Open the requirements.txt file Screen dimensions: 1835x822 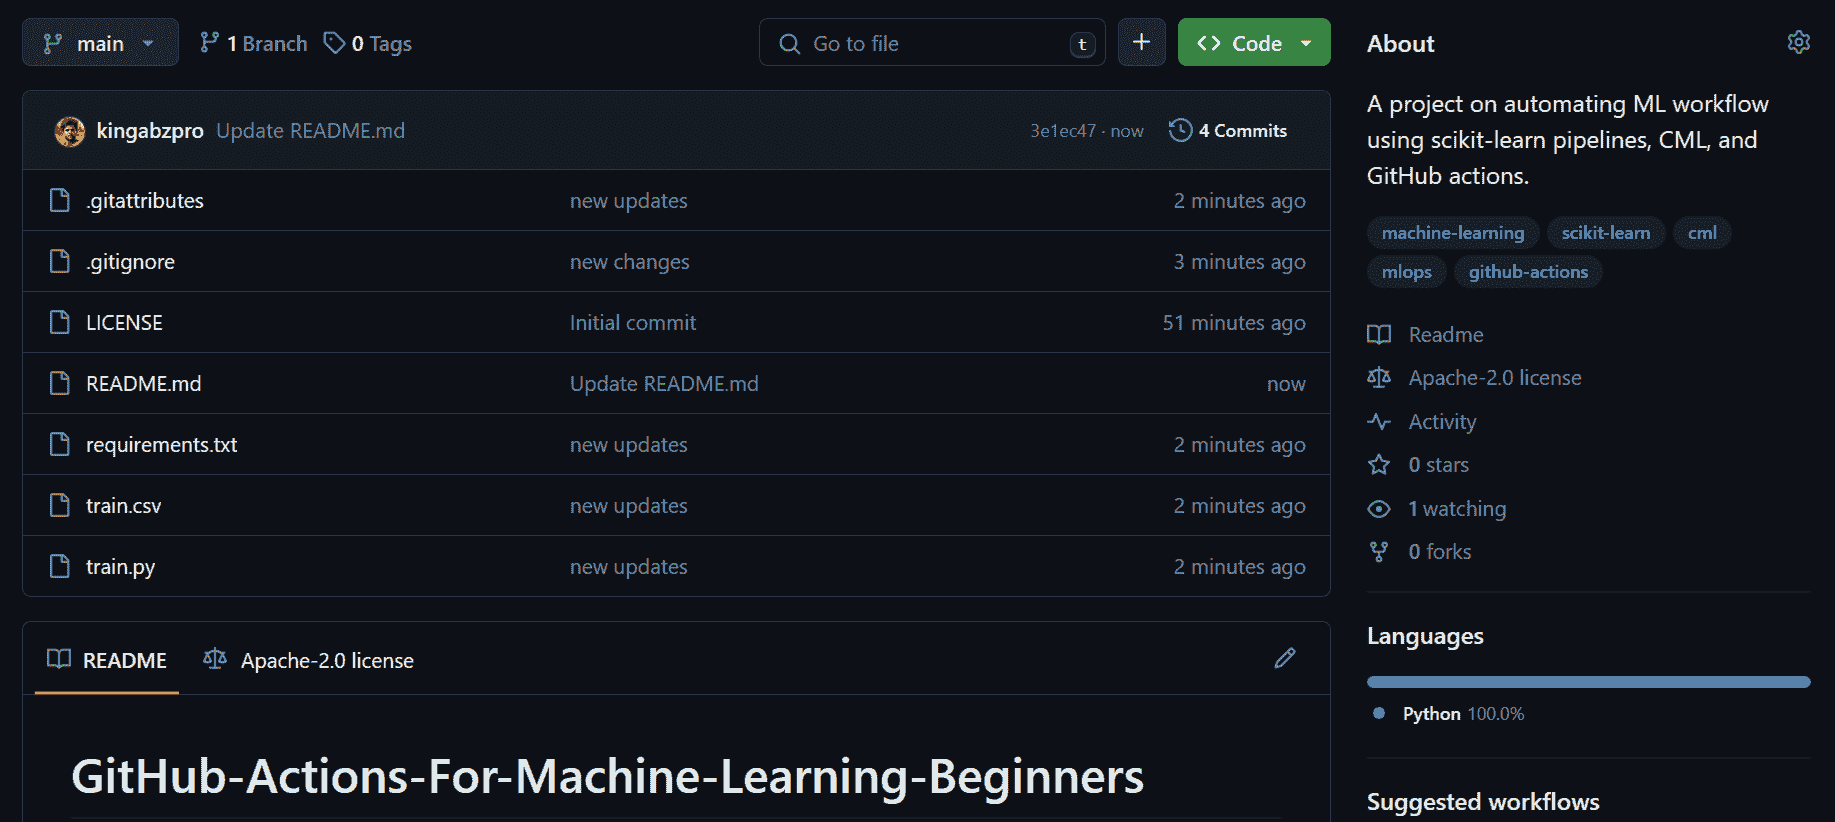(x=161, y=445)
